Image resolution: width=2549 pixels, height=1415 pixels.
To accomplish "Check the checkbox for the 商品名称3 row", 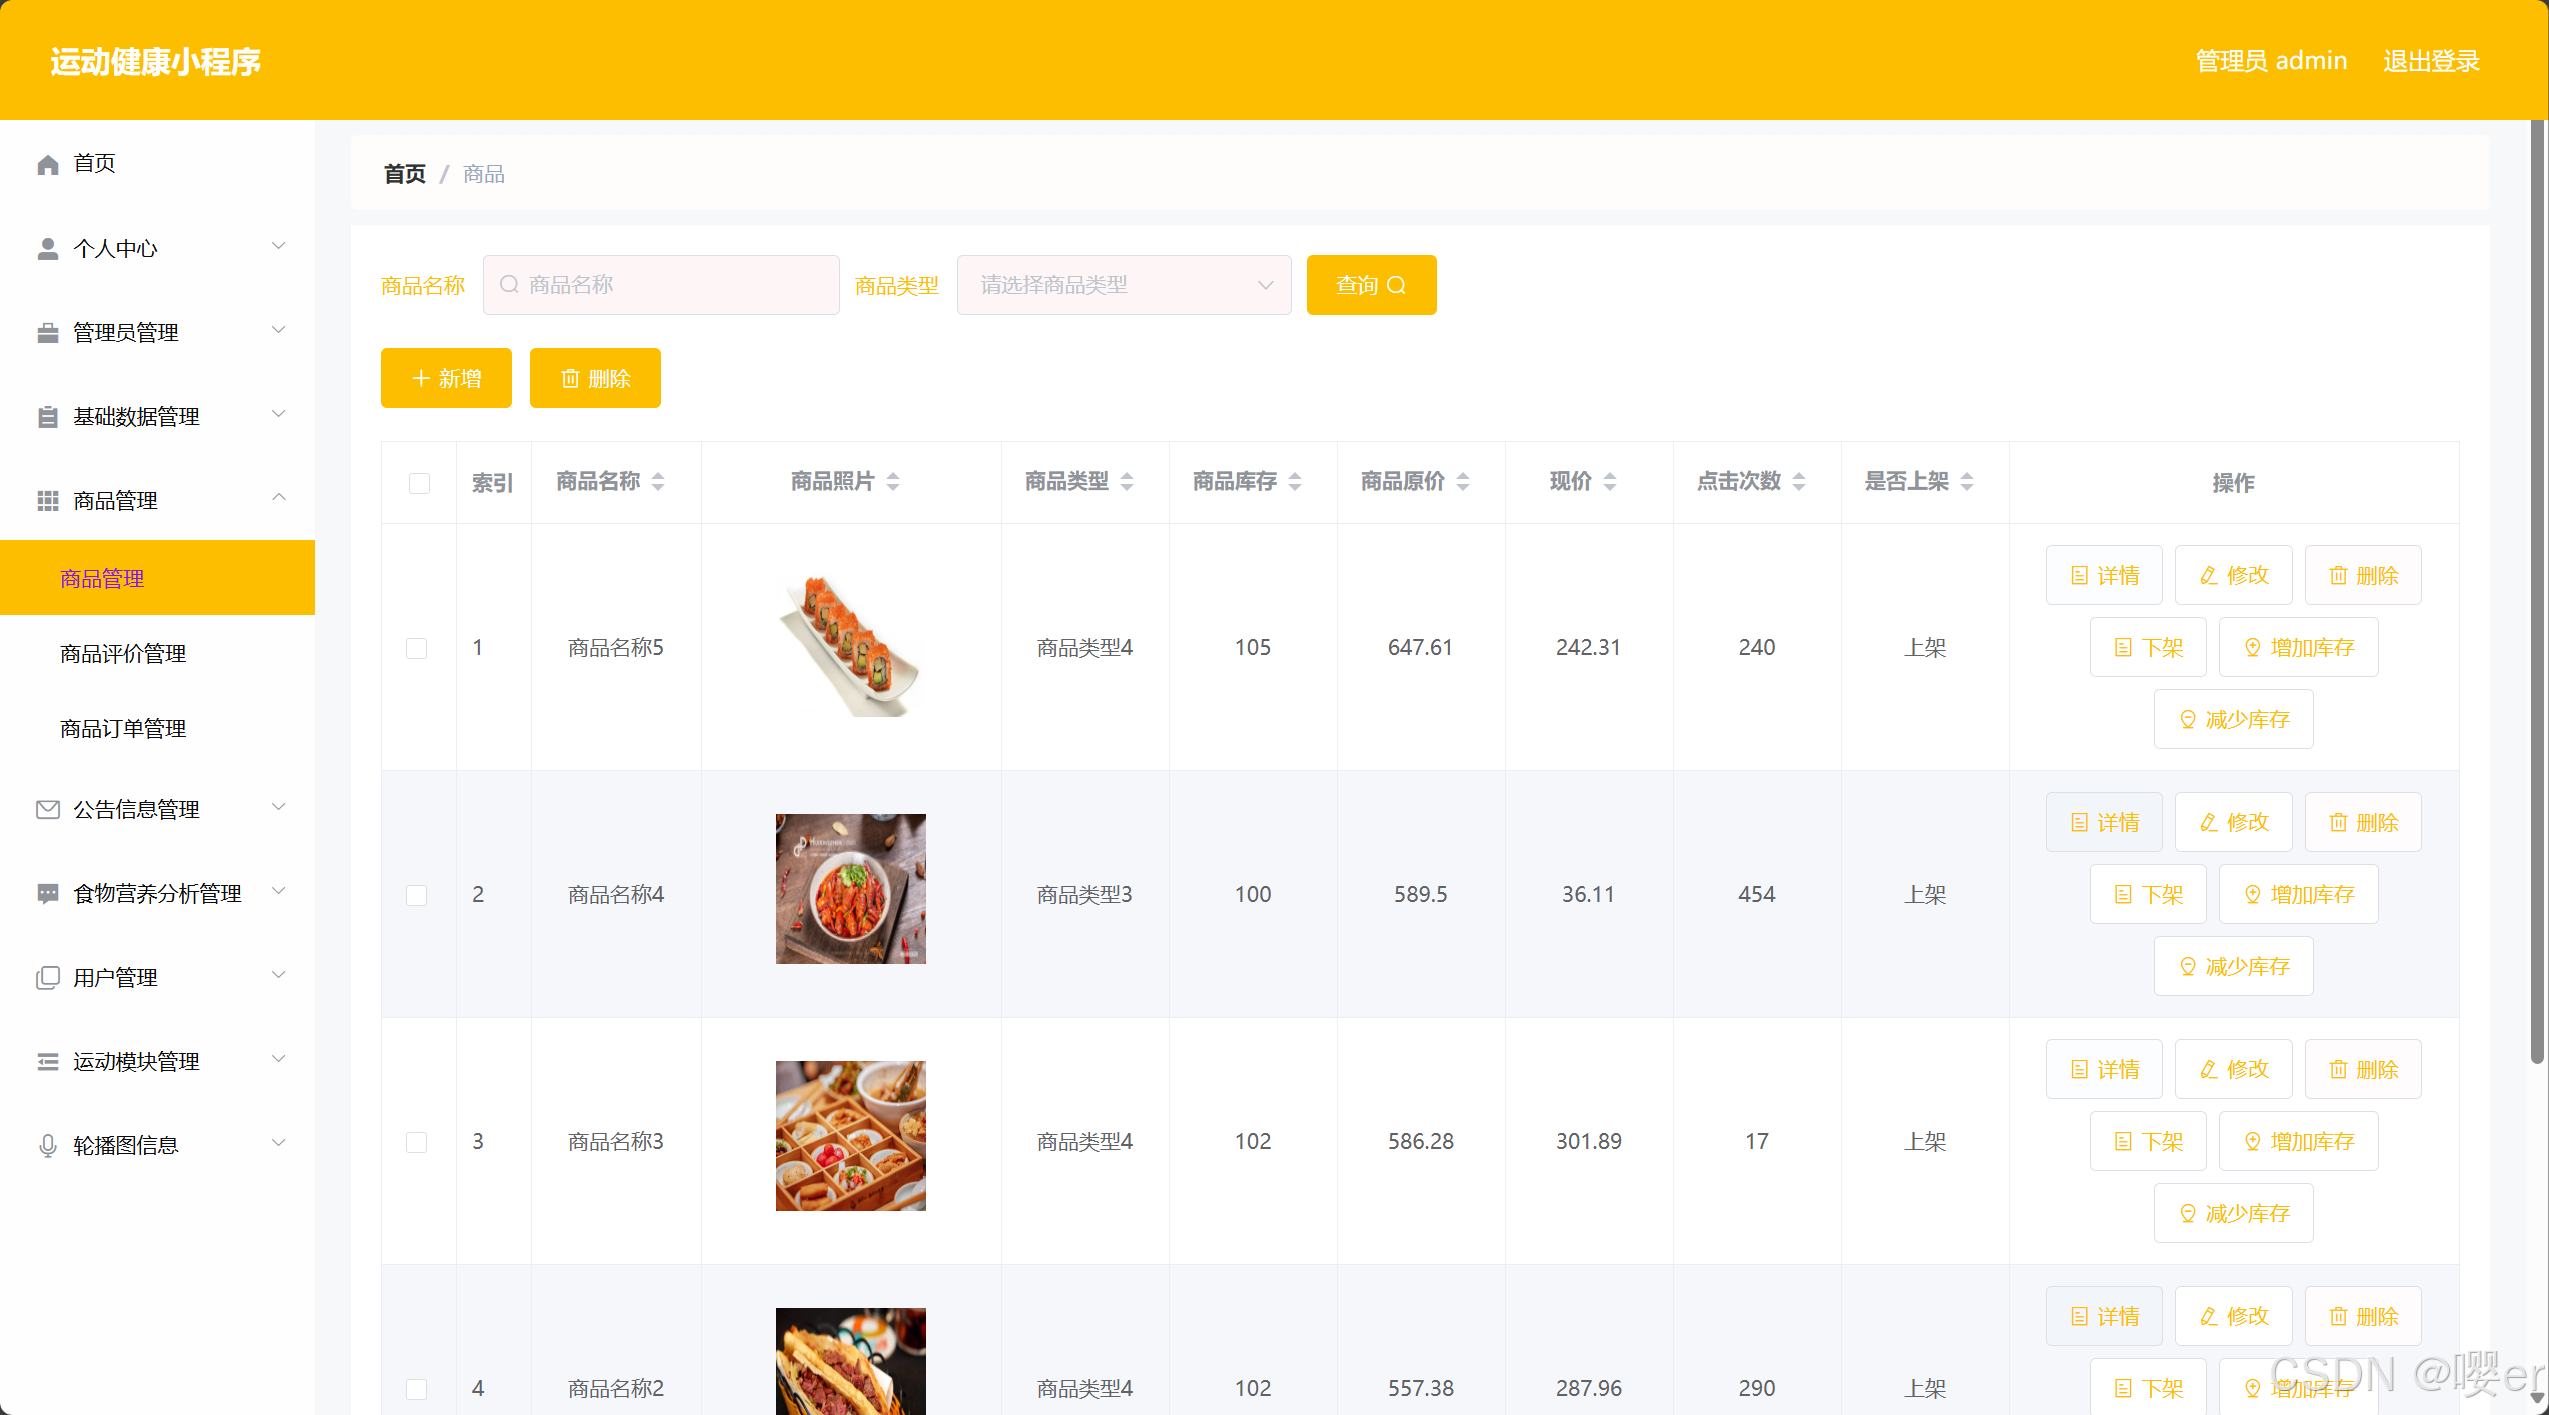I will (x=417, y=1142).
